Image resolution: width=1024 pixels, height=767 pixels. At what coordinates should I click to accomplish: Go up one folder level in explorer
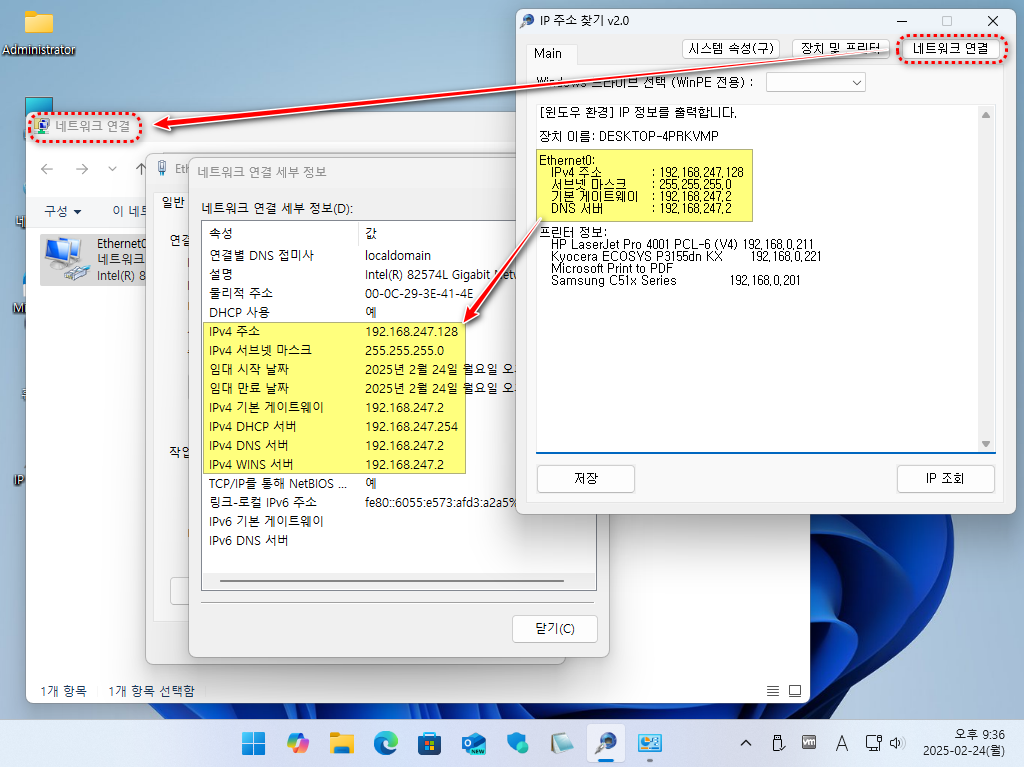pos(140,169)
